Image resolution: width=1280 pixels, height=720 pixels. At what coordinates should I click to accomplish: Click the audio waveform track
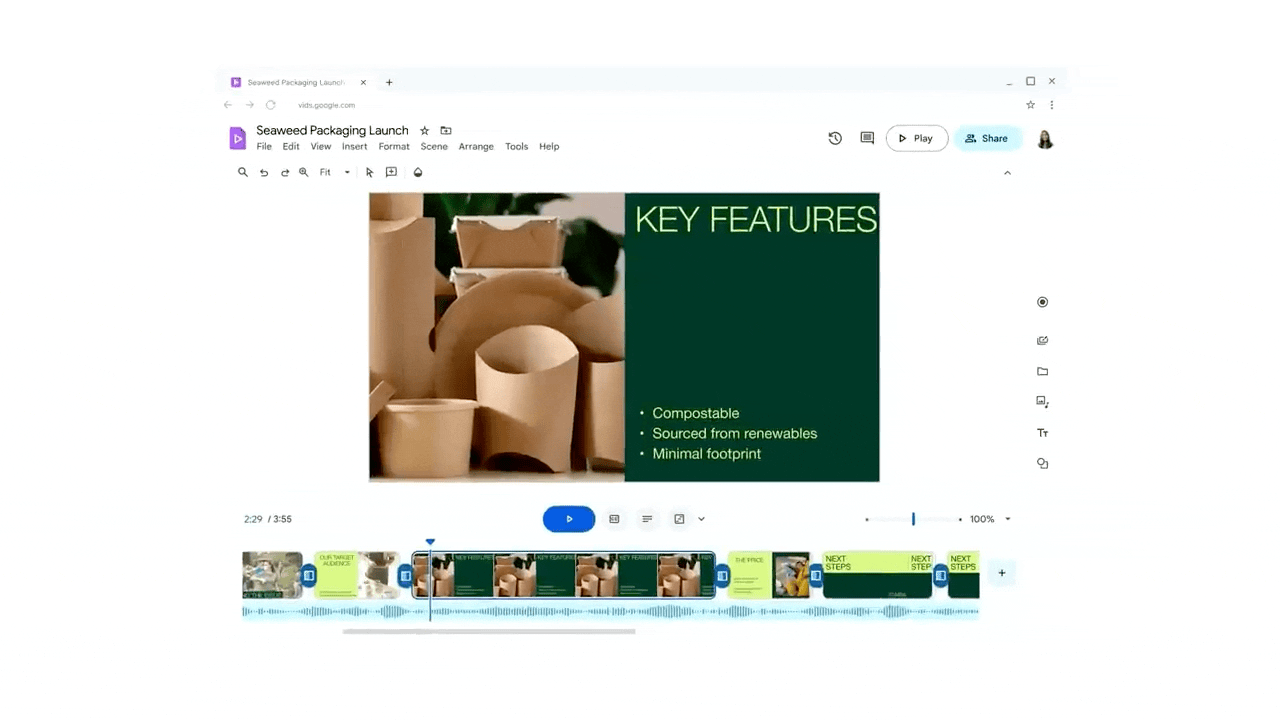[610, 611]
